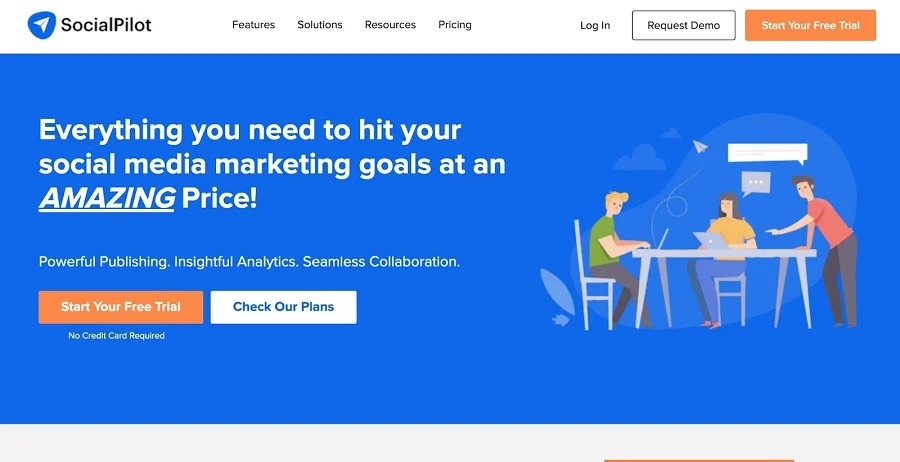The image size is (900, 462).
Task: Select the Check Our Plans button
Action: coord(283,307)
